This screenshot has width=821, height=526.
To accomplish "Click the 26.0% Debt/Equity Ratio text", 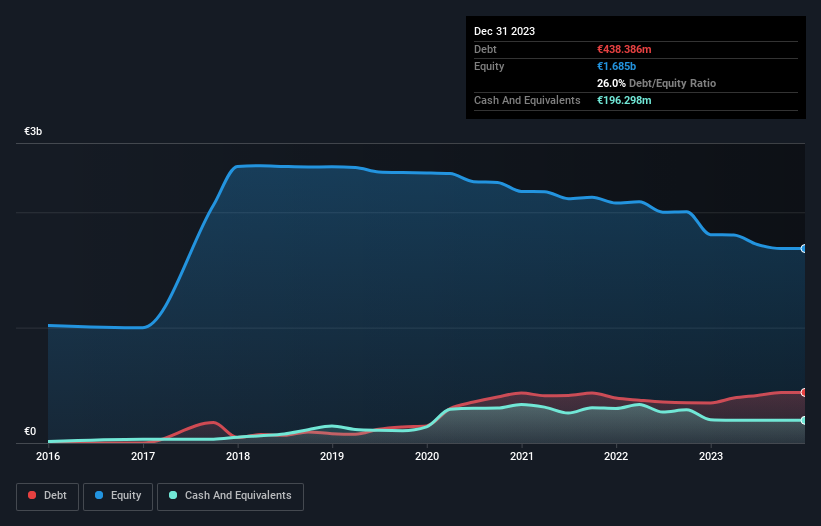I will (656, 83).
